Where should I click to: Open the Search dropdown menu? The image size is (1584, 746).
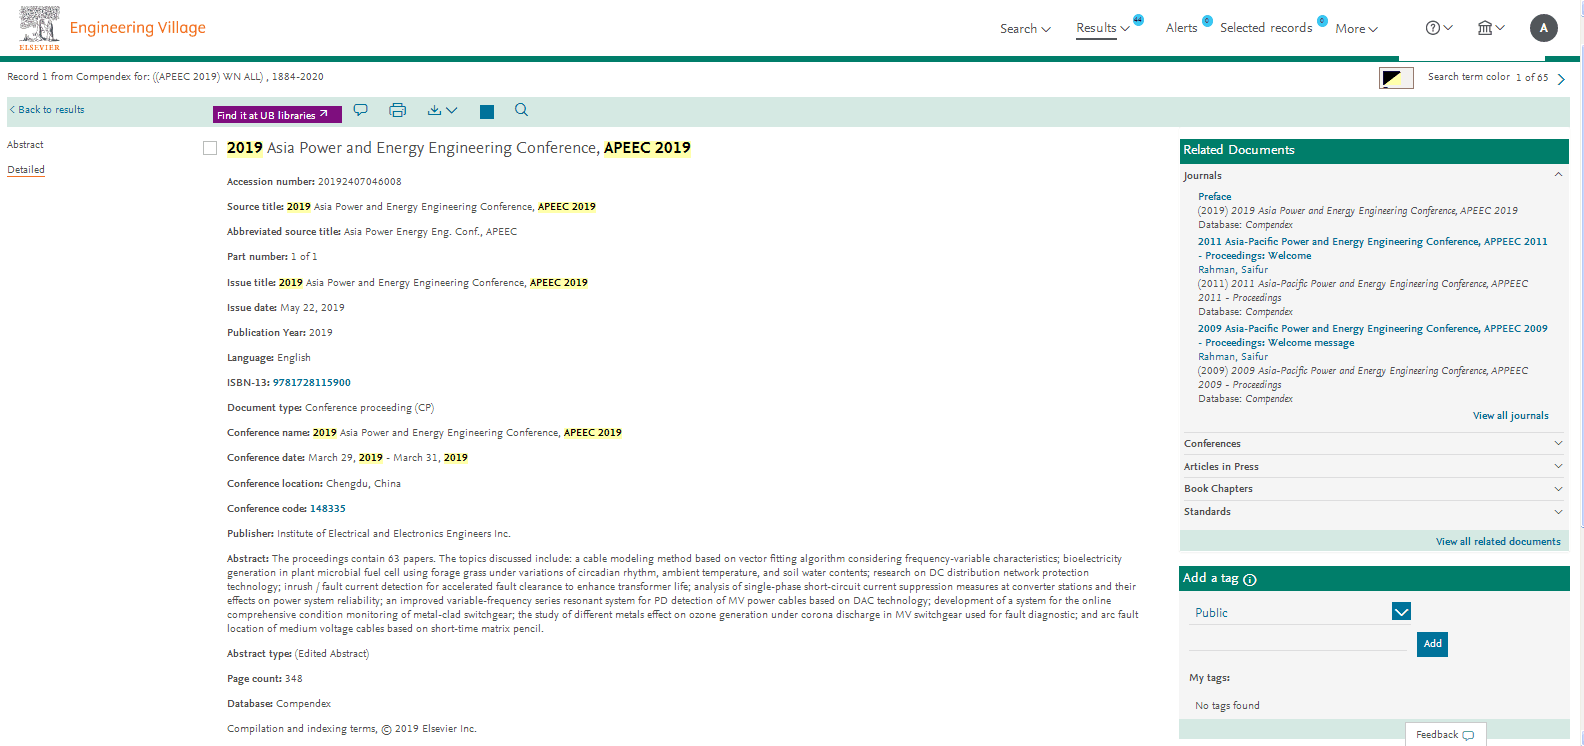click(x=1025, y=29)
